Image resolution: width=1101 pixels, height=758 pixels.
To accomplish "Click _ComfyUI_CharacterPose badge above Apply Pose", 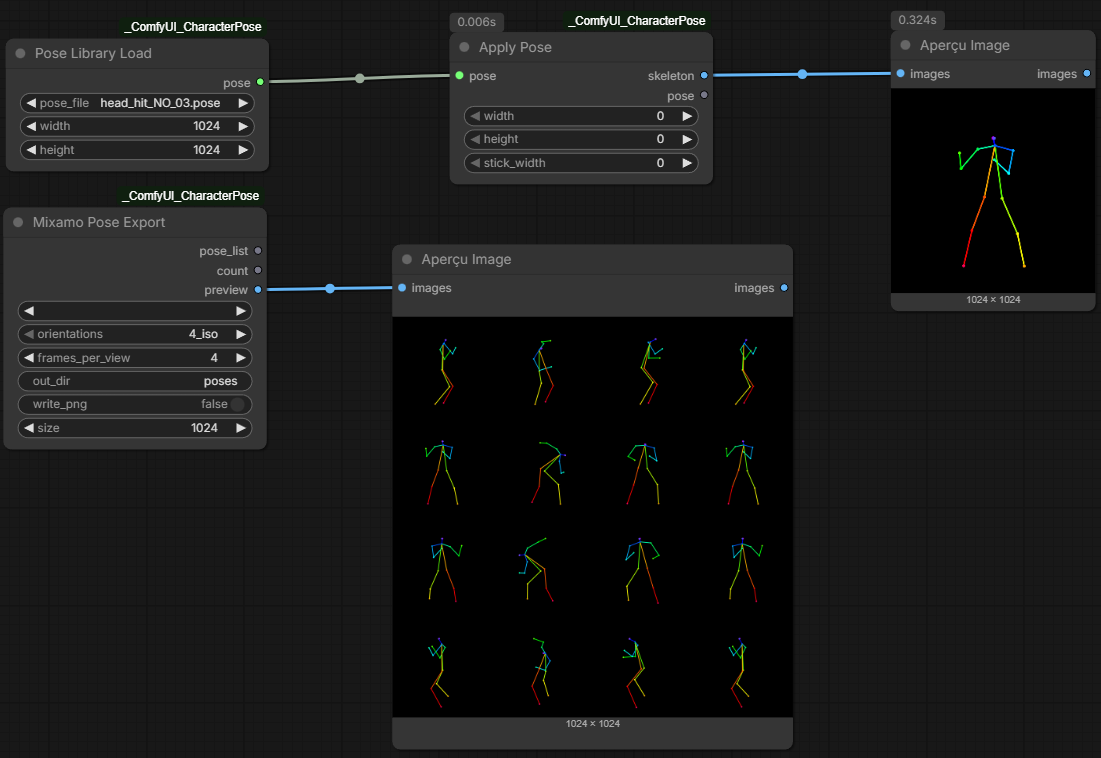I will pos(638,21).
